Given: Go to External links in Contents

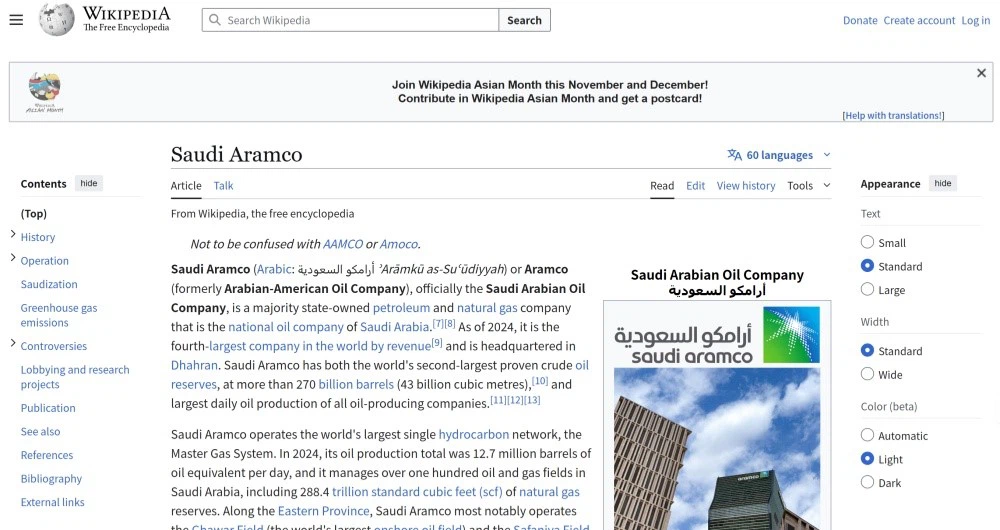Looking at the screenshot, I should click(52, 503).
